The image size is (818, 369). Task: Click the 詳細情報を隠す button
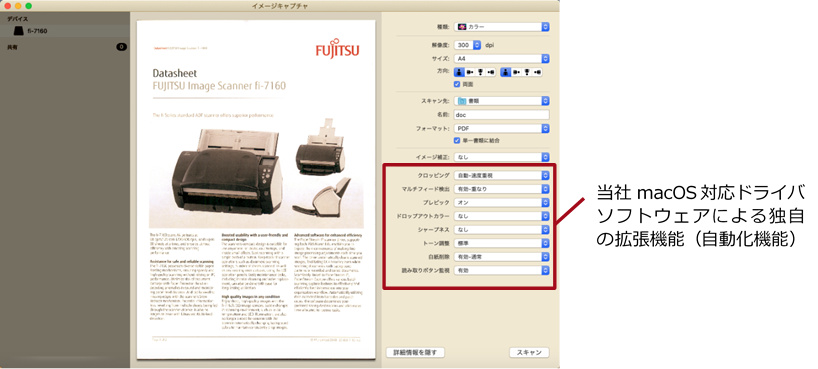tap(415, 352)
